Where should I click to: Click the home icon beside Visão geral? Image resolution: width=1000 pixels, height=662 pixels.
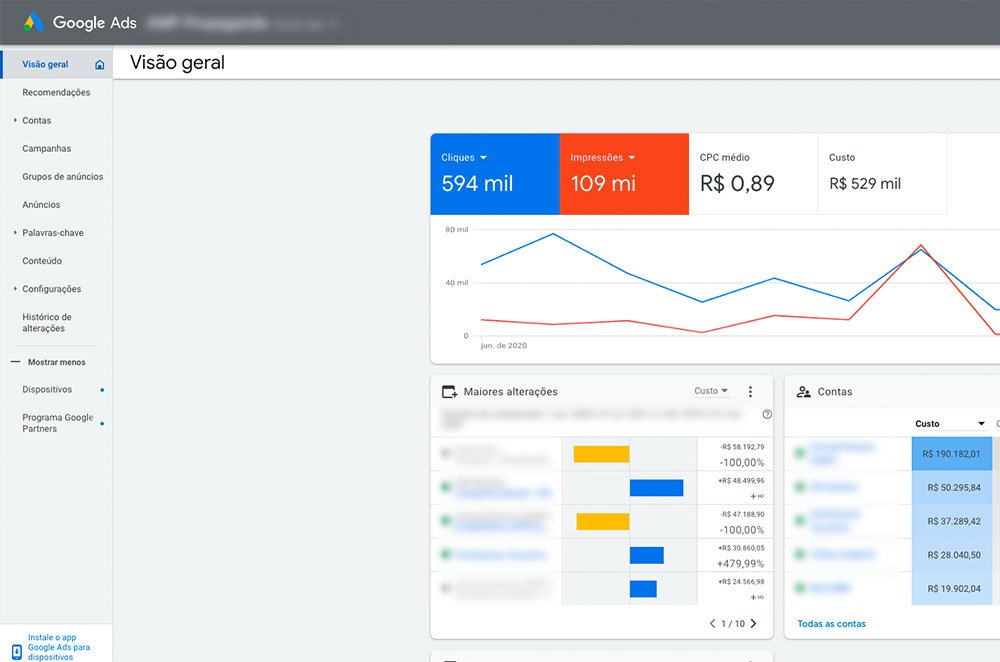[x=99, y=64]
